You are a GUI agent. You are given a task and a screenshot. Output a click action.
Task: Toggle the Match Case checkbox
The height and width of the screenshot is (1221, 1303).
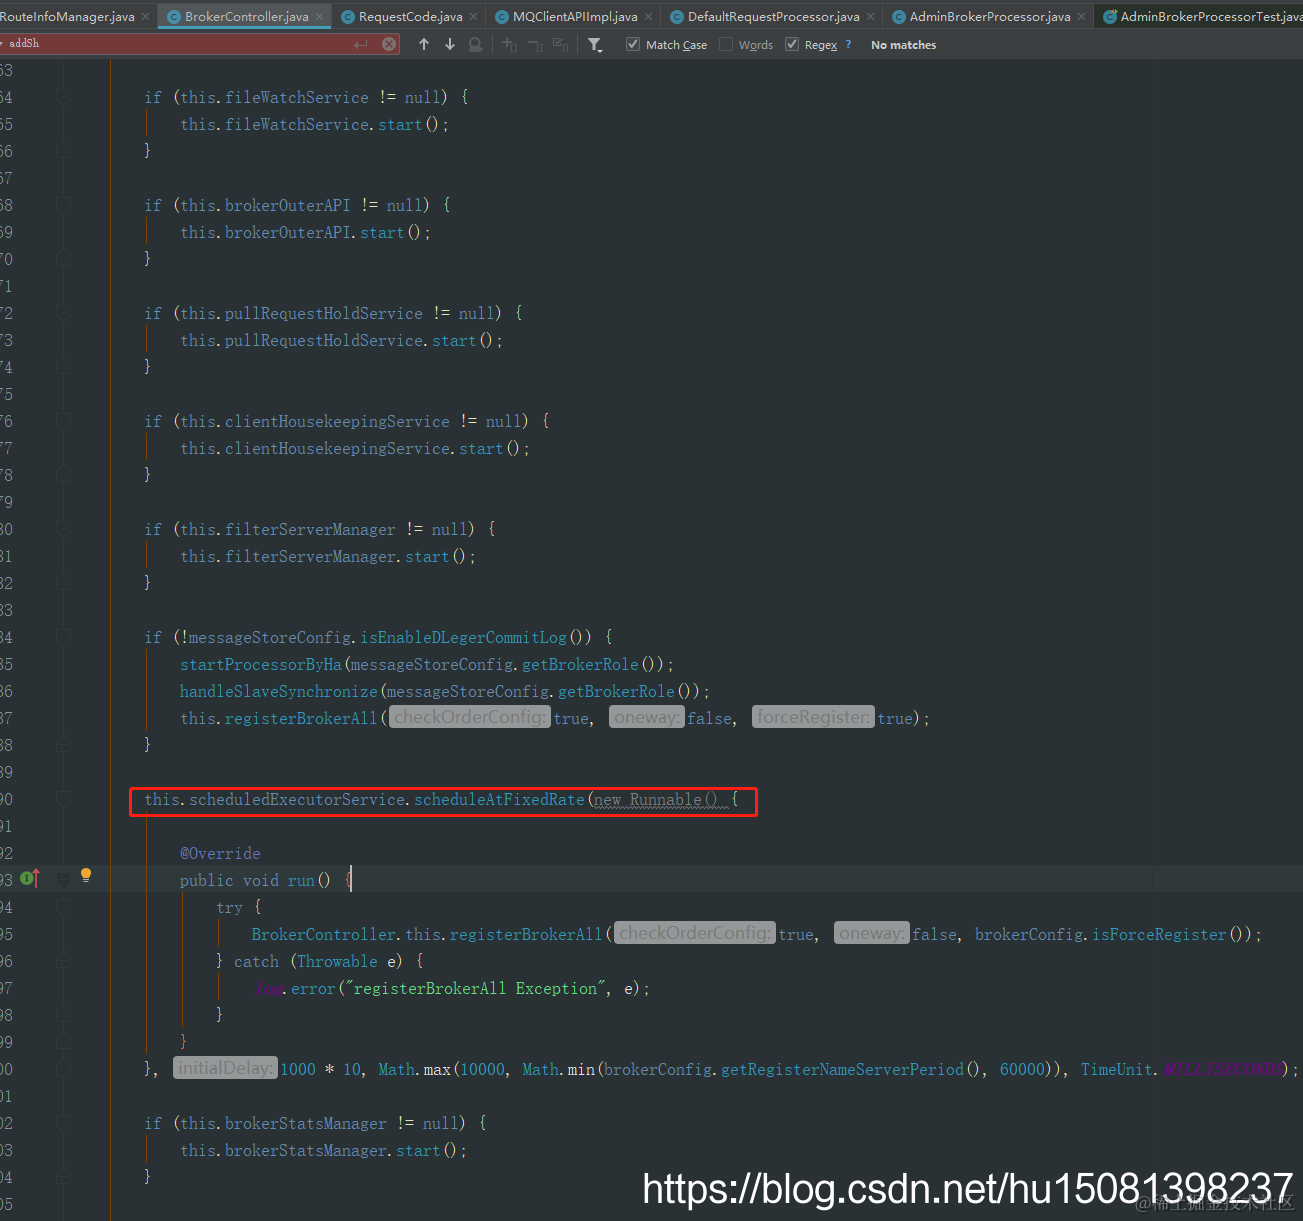click(633, 44)
